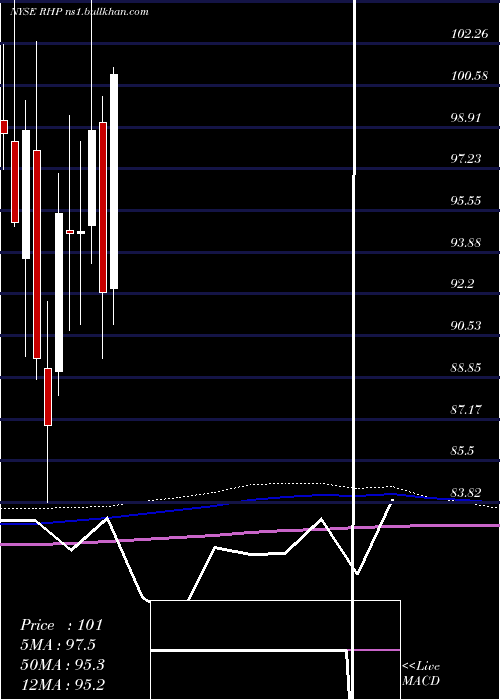Click the 97.23 price axis label
Screen dimensions: 500x700
coord(466,158)
